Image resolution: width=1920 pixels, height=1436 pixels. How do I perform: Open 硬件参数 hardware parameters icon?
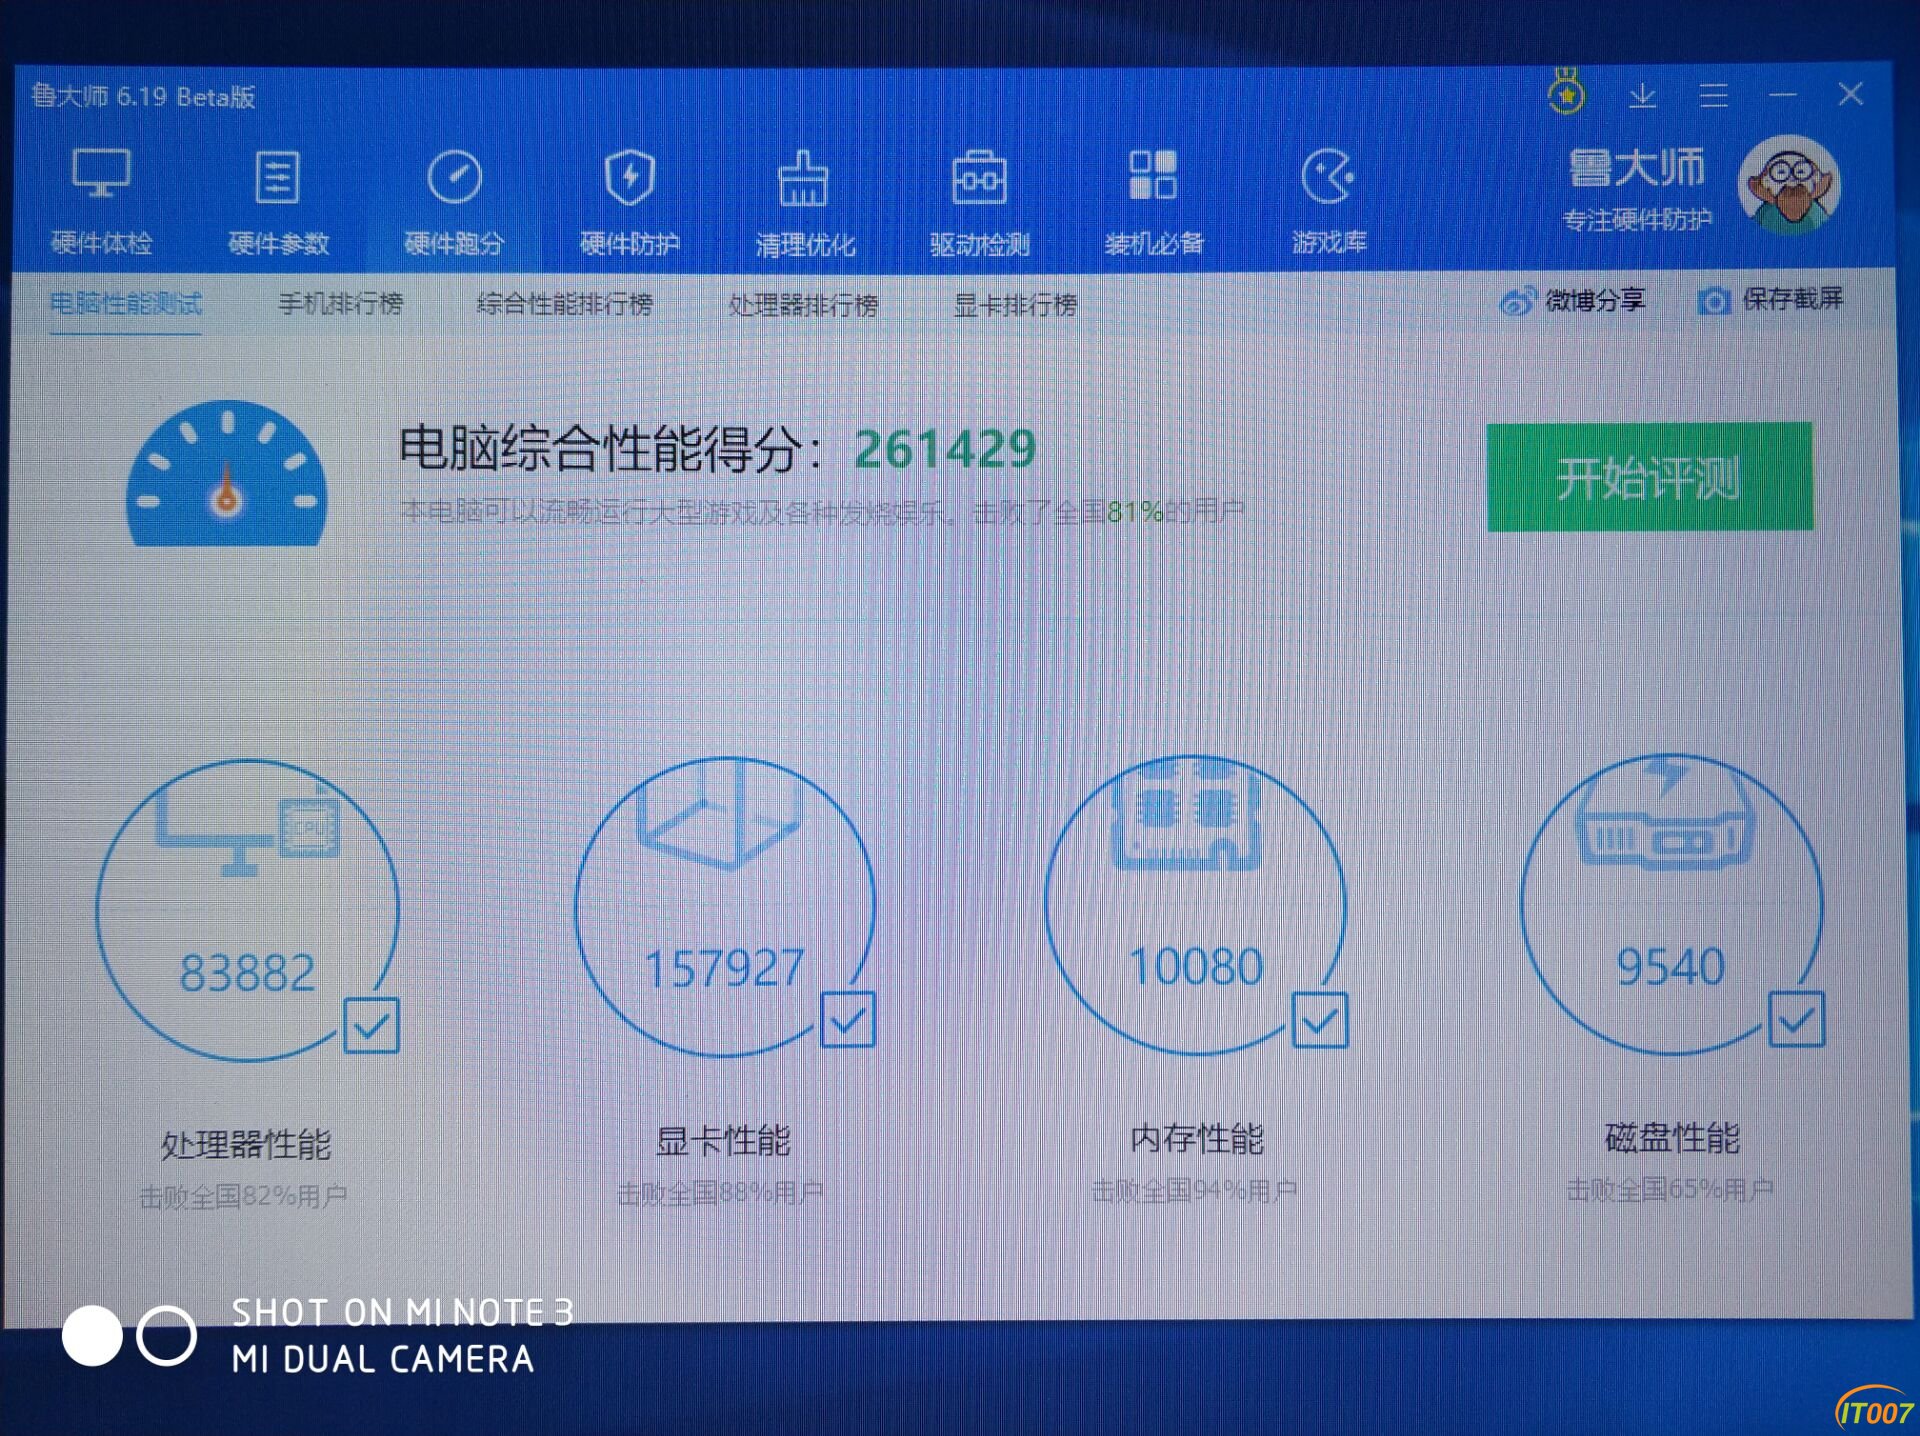[x=277, y=177]
